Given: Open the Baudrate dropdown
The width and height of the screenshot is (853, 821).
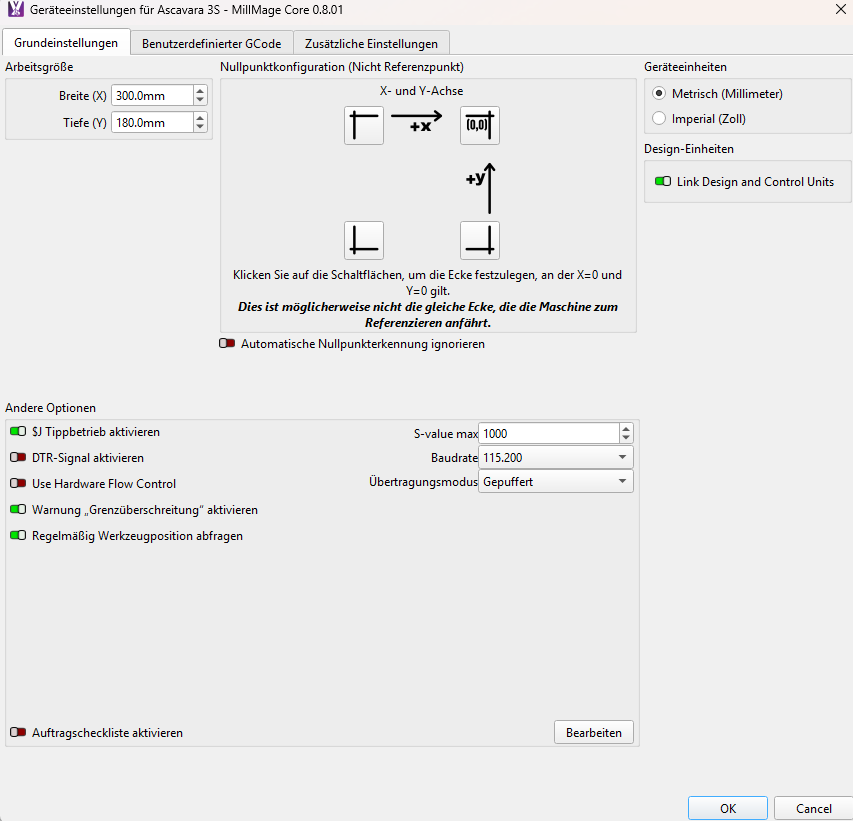Looking at the screenshot, I should click(555, 458).
